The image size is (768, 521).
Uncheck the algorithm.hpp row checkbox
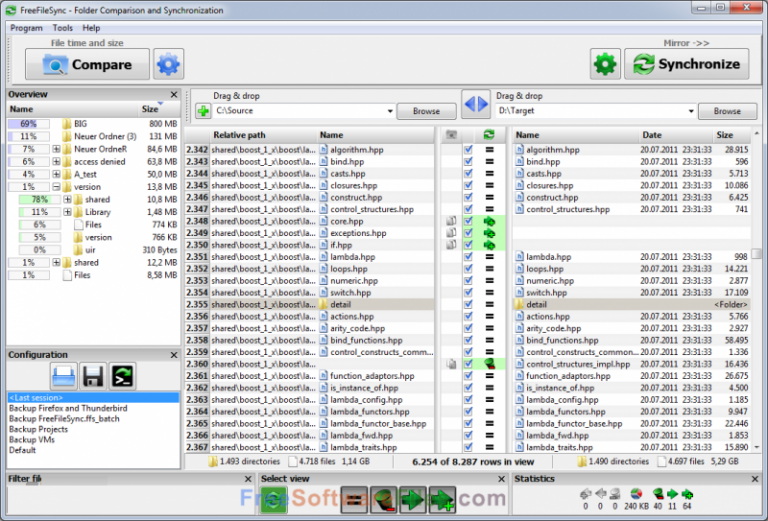click(x=468, y=150)
